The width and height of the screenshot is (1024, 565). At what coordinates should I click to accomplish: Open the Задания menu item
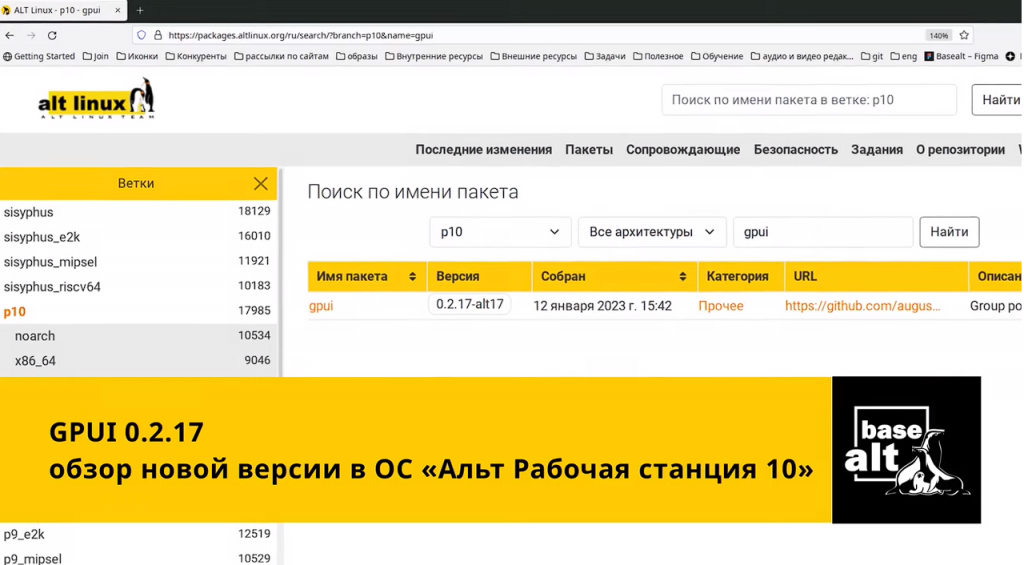click(x=876, y=150)
